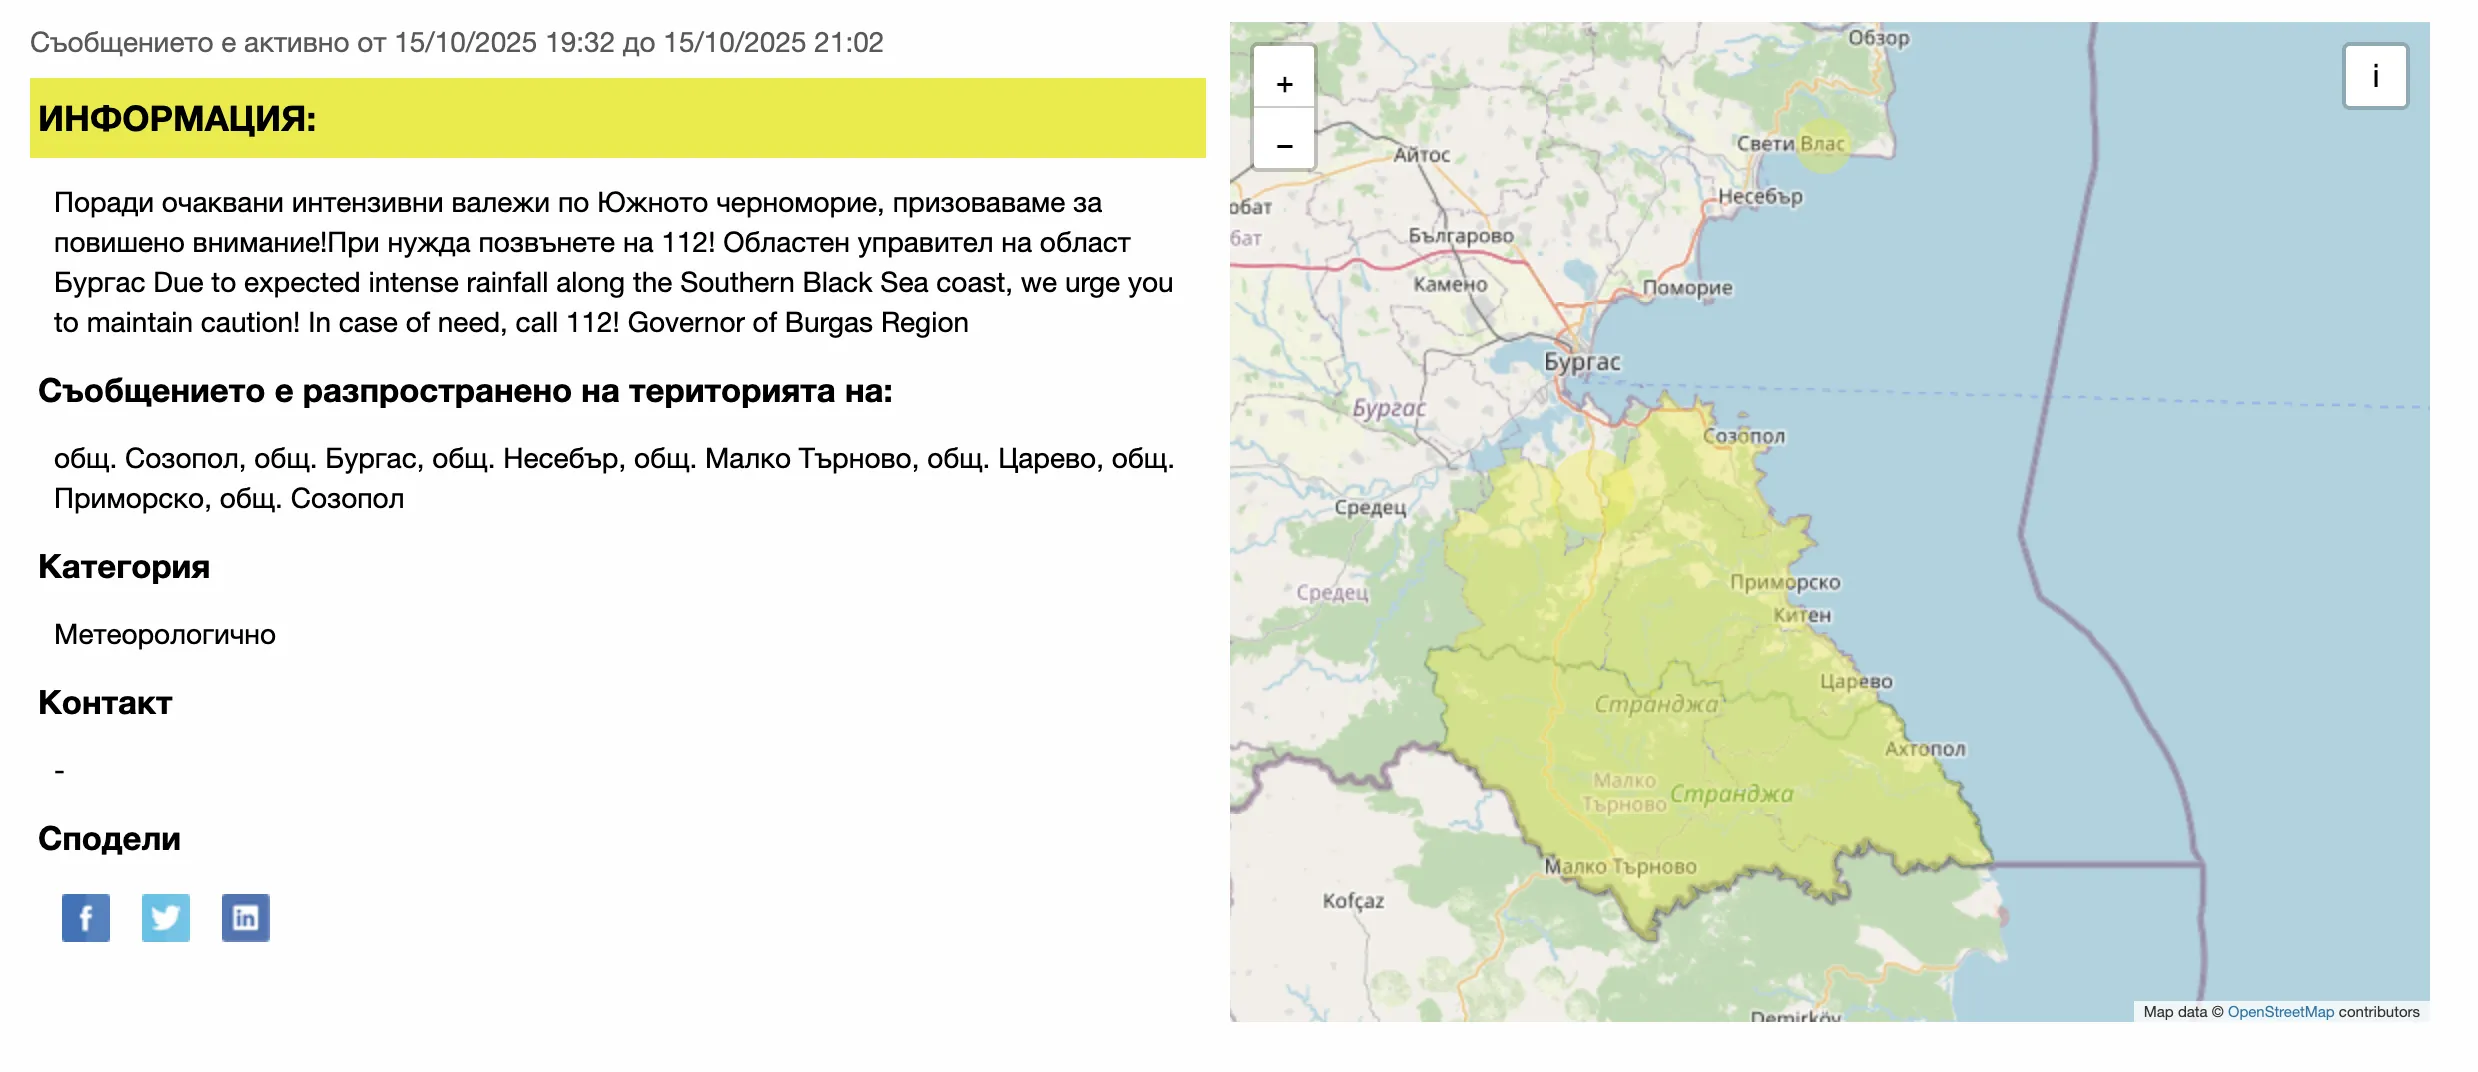The height and width of the screenshot is (1072, 2478).
Task: Click the Бургас city label on map
Action: (x=1581, y=361)
